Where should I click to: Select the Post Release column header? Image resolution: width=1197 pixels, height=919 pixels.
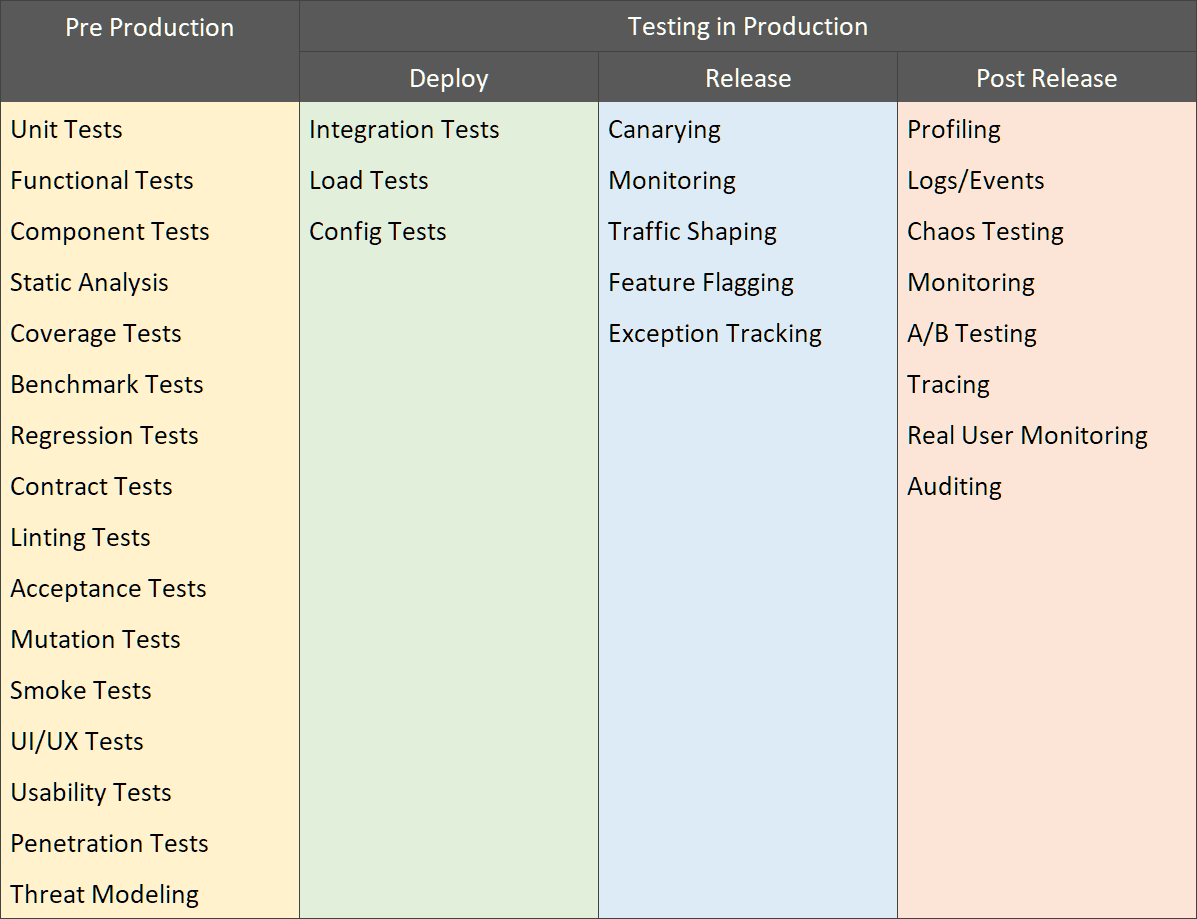tap(1046, 78)
